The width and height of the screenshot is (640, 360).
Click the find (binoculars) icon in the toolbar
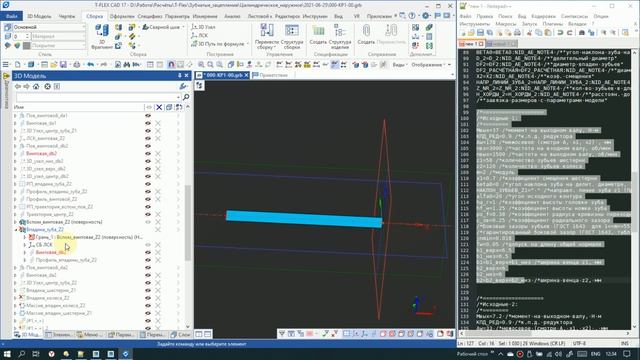tap(127, 64)
